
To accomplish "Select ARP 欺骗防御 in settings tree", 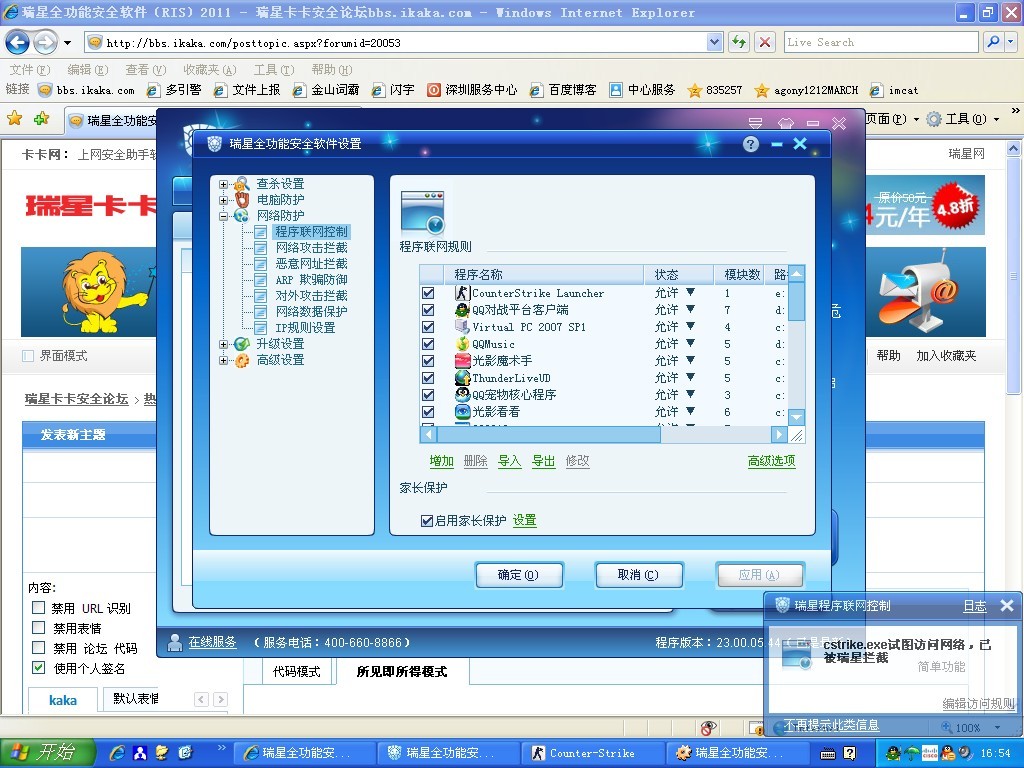I will click(x=312, y=280).
